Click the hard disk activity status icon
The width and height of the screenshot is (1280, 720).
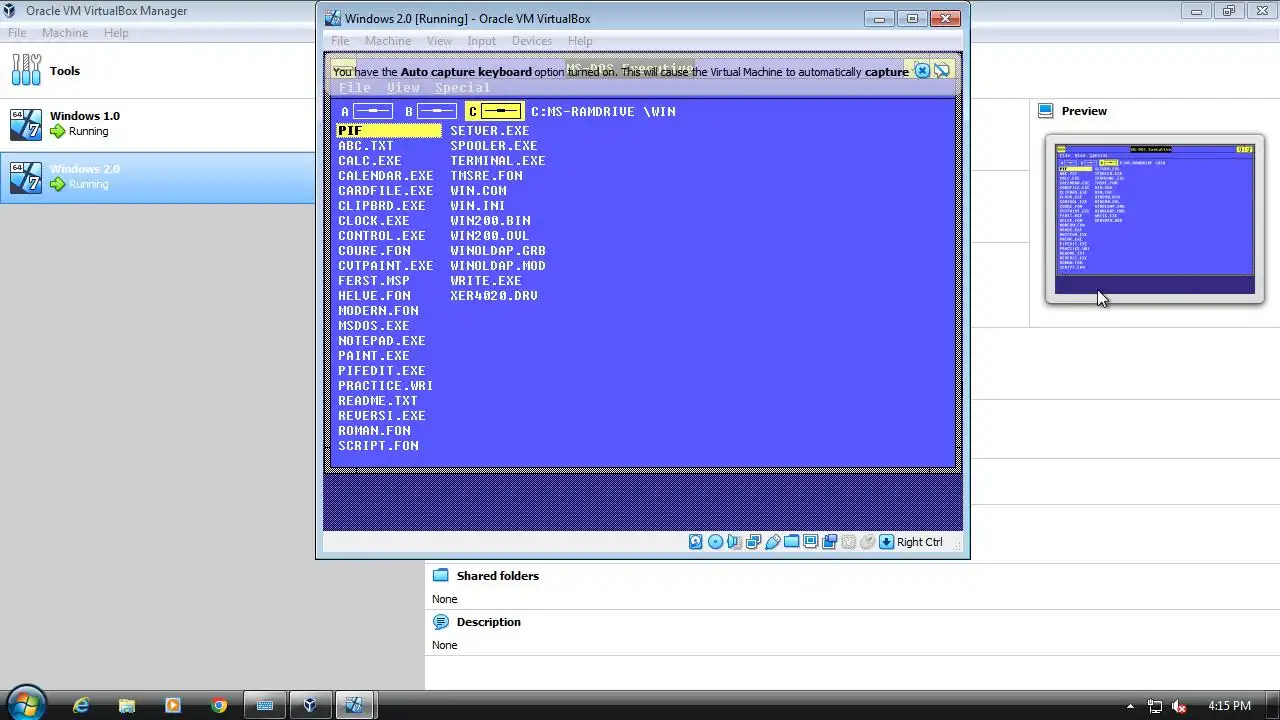pos(696,542)
